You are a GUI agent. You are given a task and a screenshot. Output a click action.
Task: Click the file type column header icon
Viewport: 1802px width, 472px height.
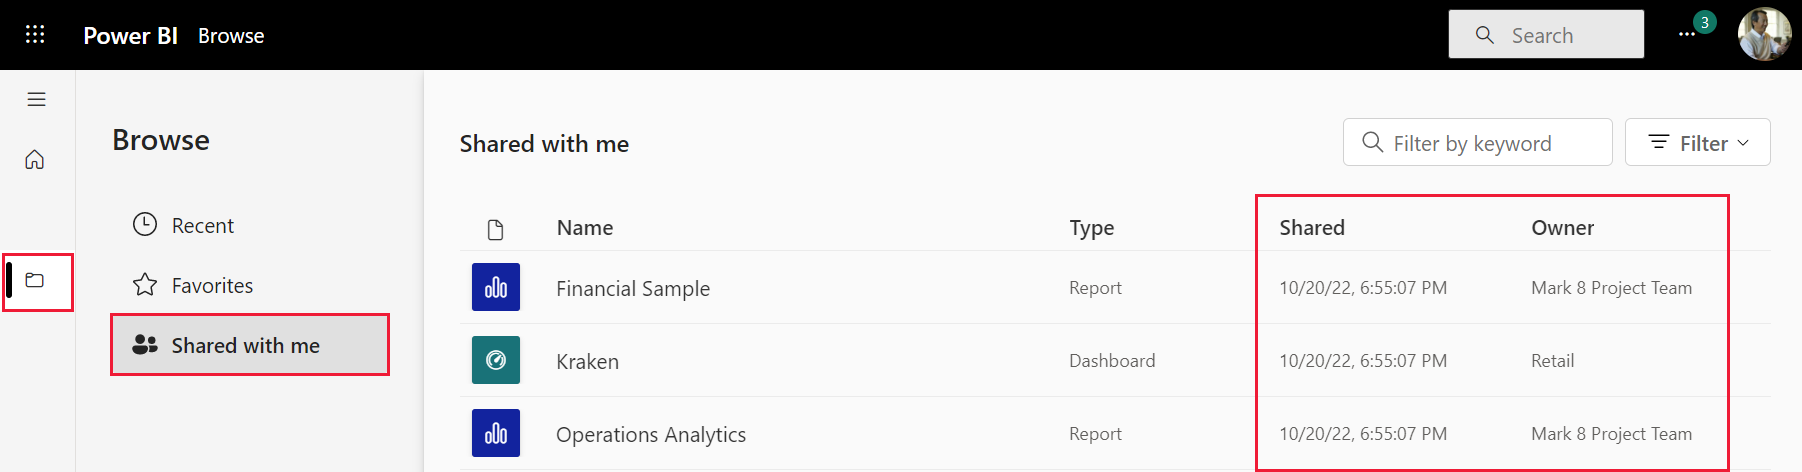coord(495,230)
